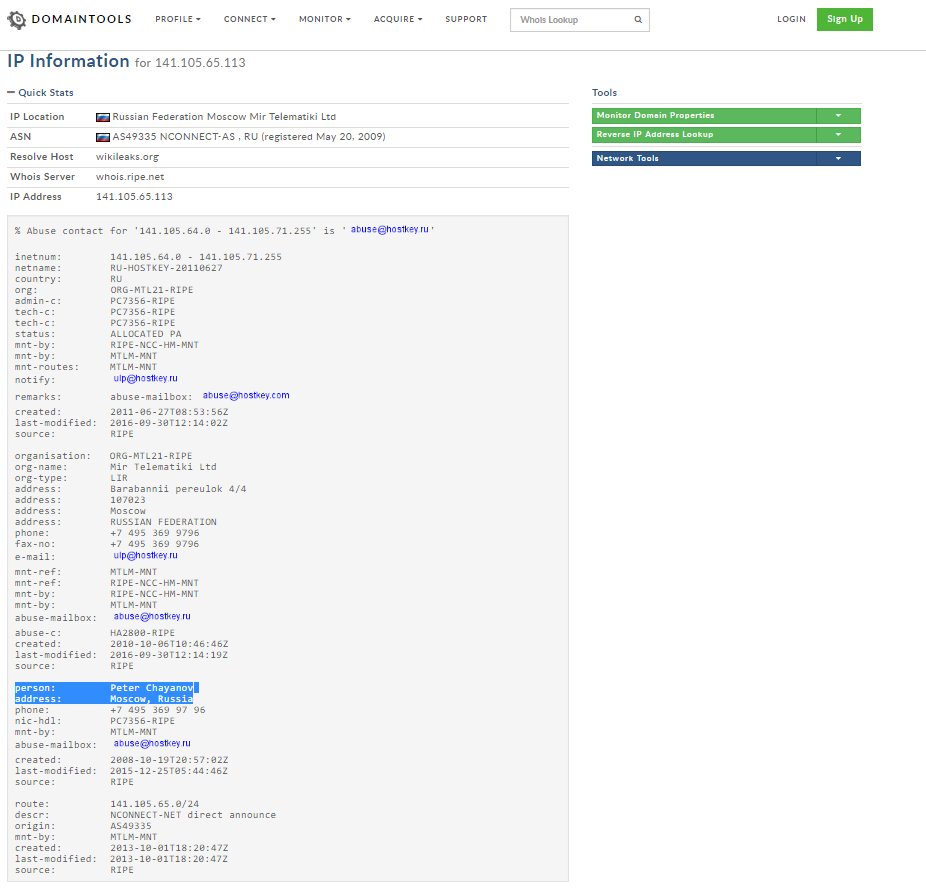
Task: Open the Connect menu
Action: tap(249, 19)
